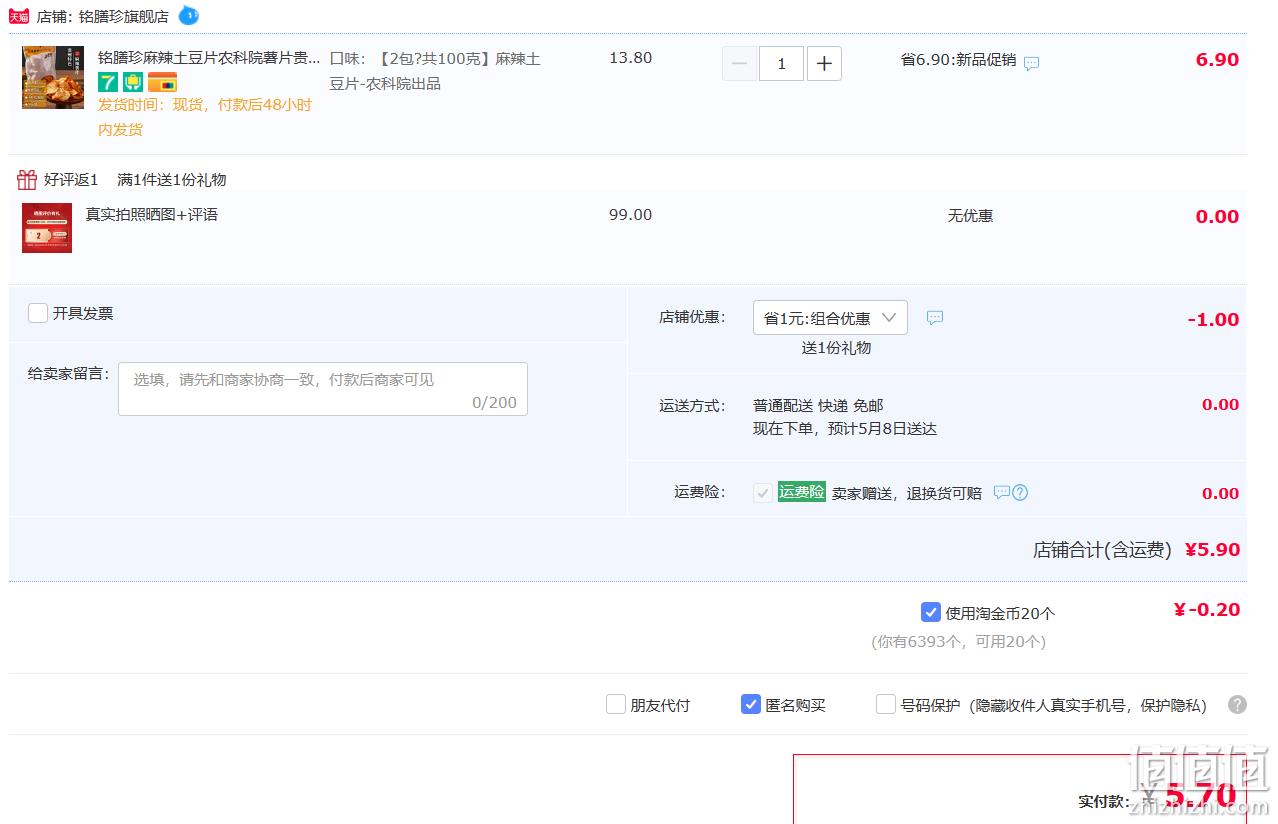
Task: Open shop link 铭膳珍旗舰店
Action: pos(124,17)
